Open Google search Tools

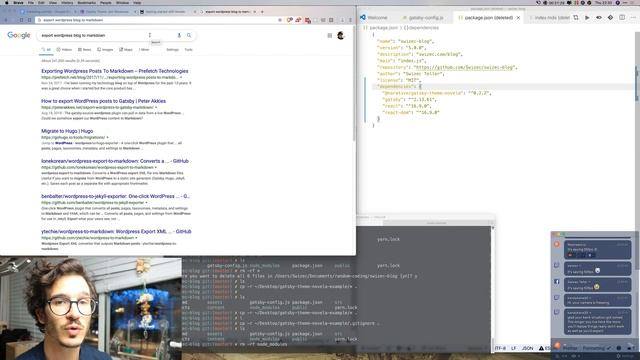click(x=189, y=50)
